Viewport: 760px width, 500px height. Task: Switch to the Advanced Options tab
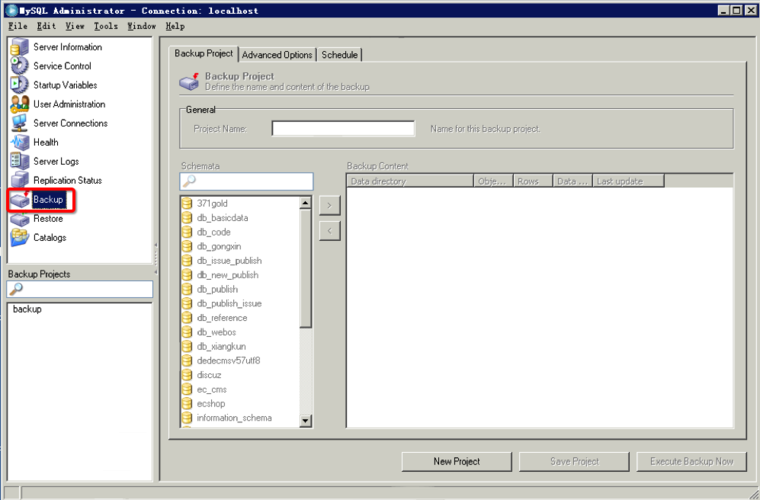pos(277,55)
